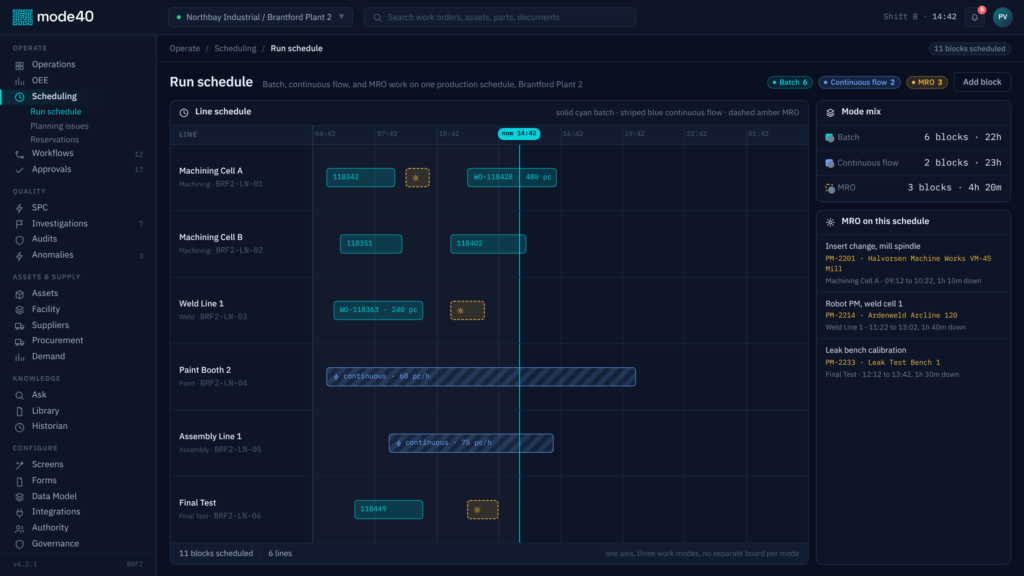Open the Northbay Industrial plant selector dropdown

(260, 17)
